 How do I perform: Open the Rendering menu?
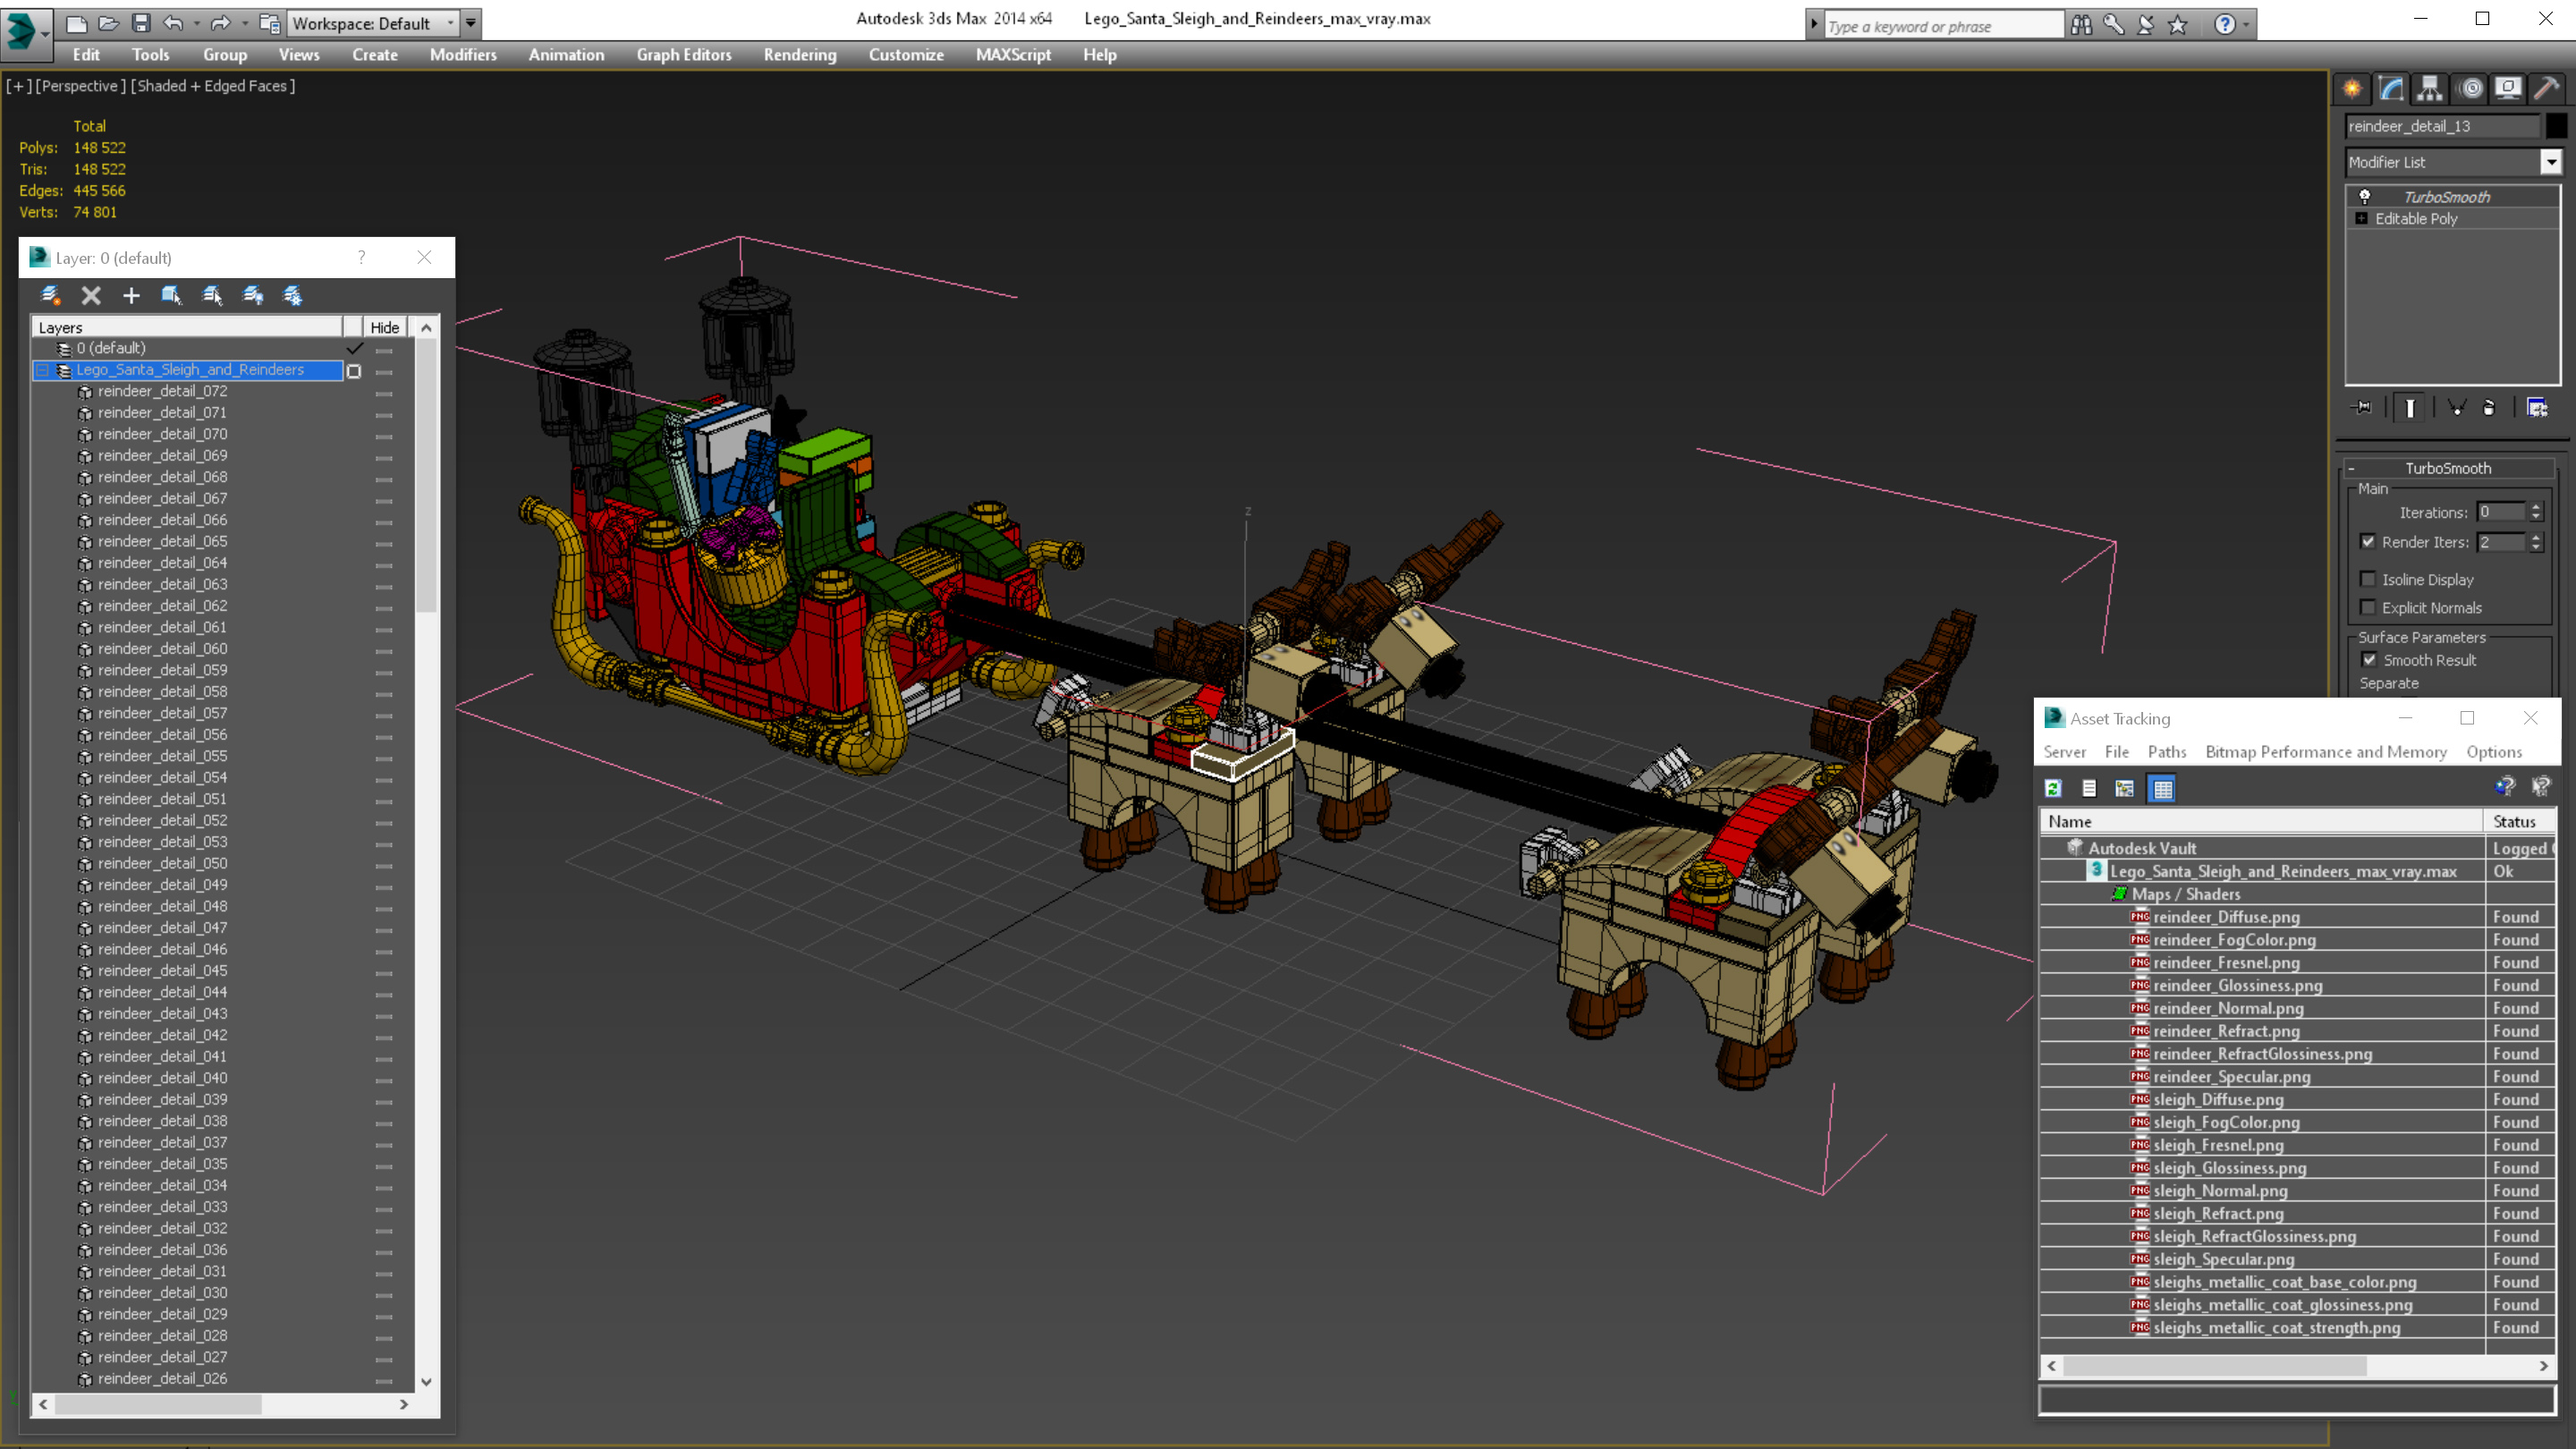pyautogui.click(x=800, y=55)
